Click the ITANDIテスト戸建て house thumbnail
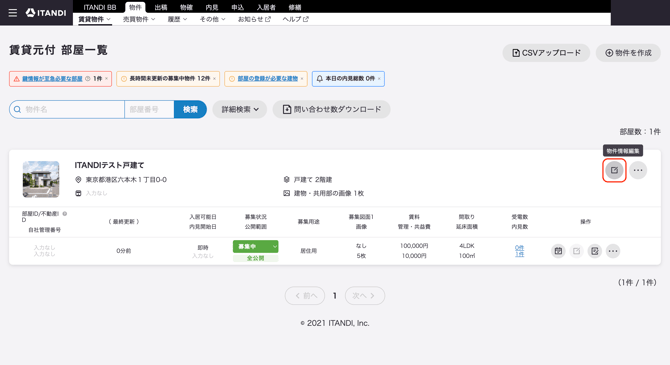 [x=41, y=179]
